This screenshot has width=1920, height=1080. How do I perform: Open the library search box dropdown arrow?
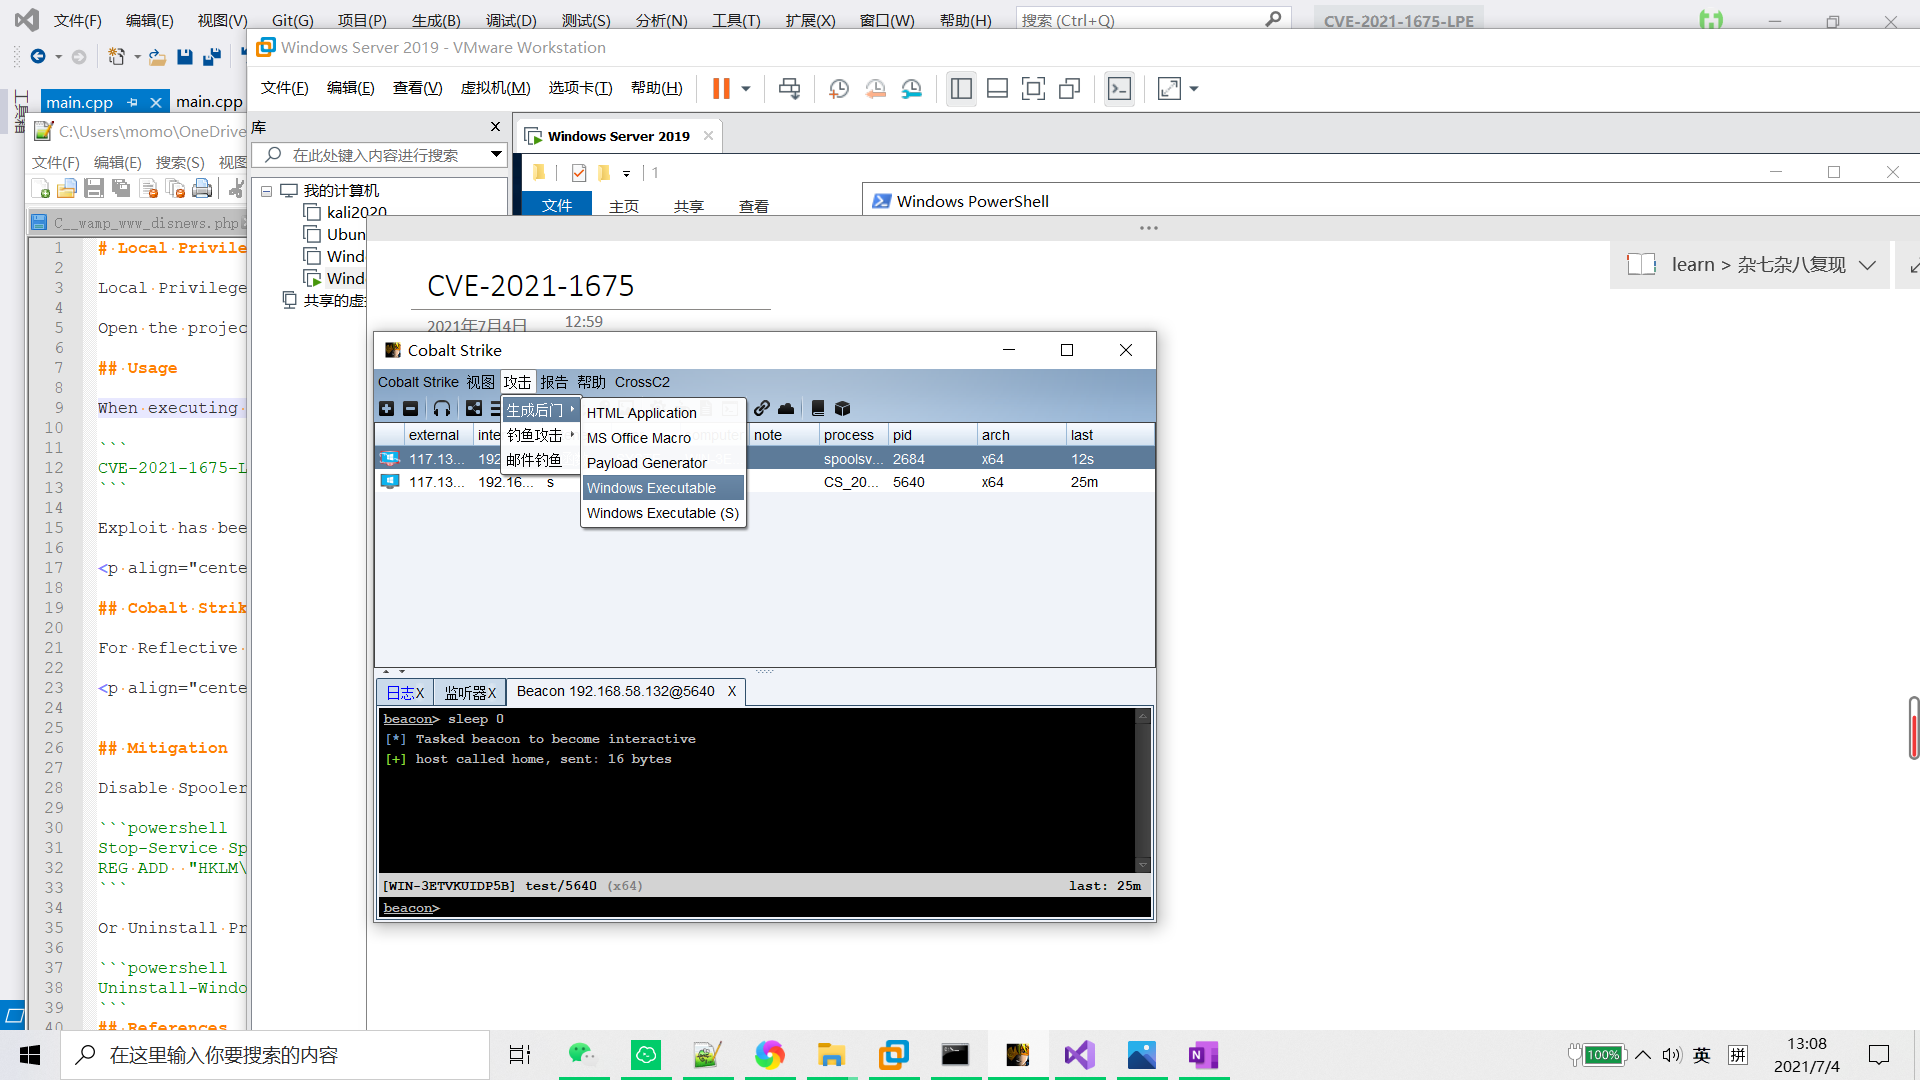(496, 155)
